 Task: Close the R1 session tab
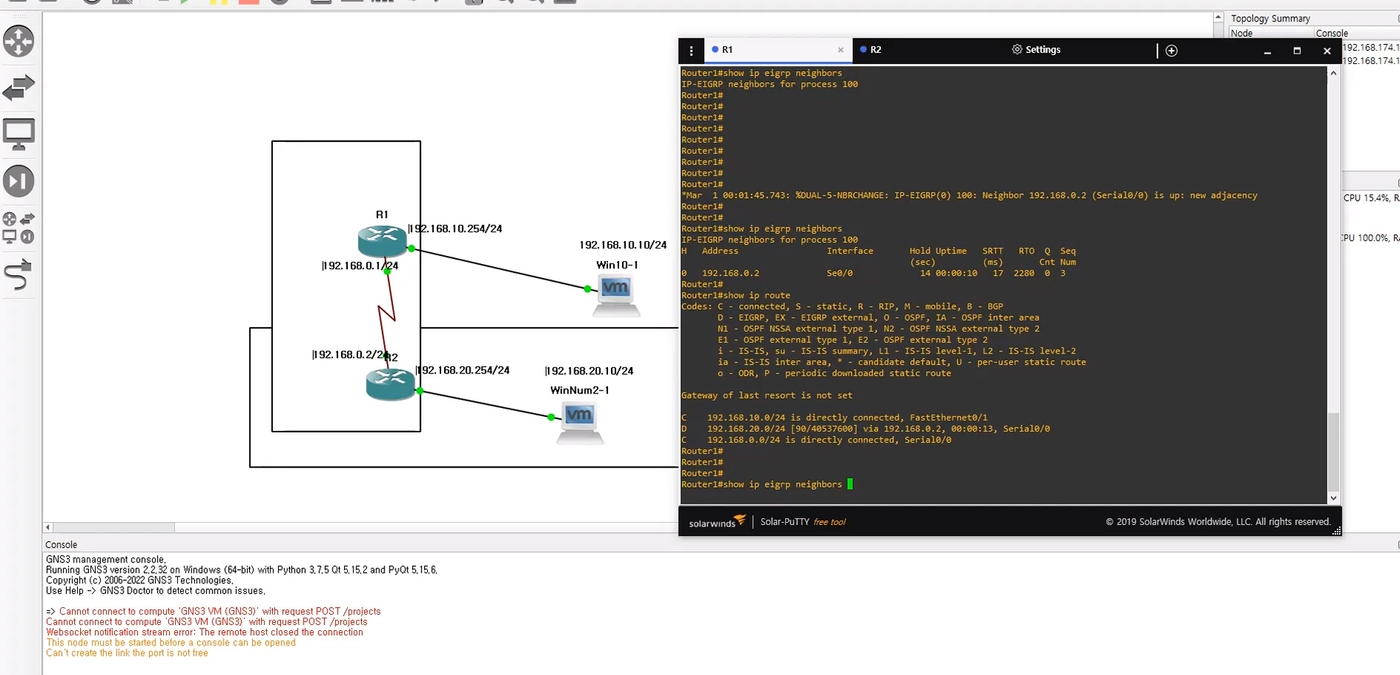pos(840,50)
